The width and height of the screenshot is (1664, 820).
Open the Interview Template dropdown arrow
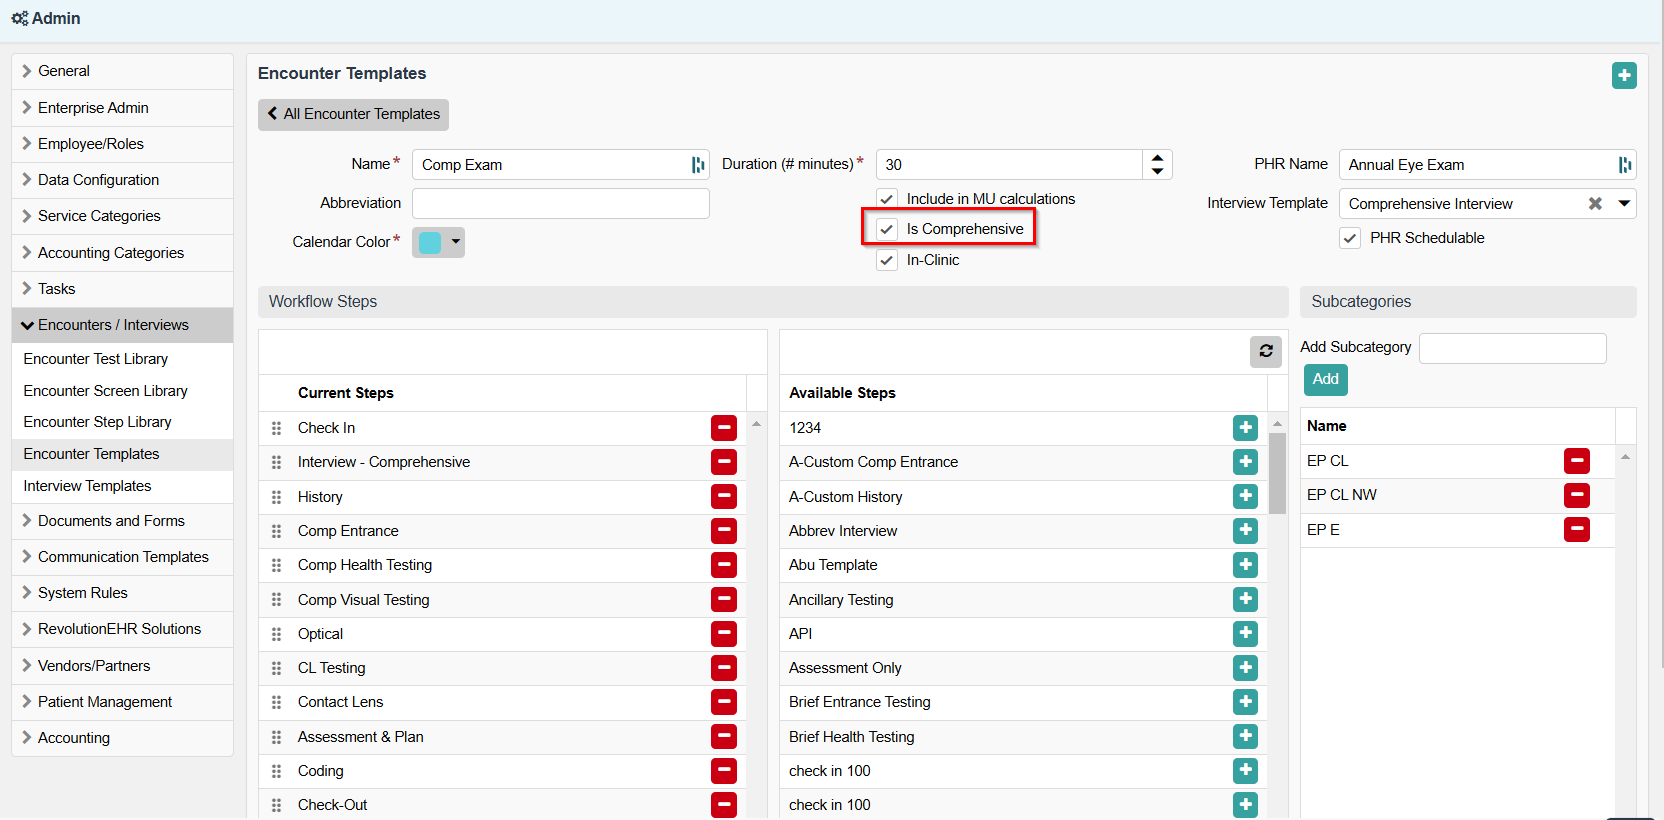(x=1624, y=204)
